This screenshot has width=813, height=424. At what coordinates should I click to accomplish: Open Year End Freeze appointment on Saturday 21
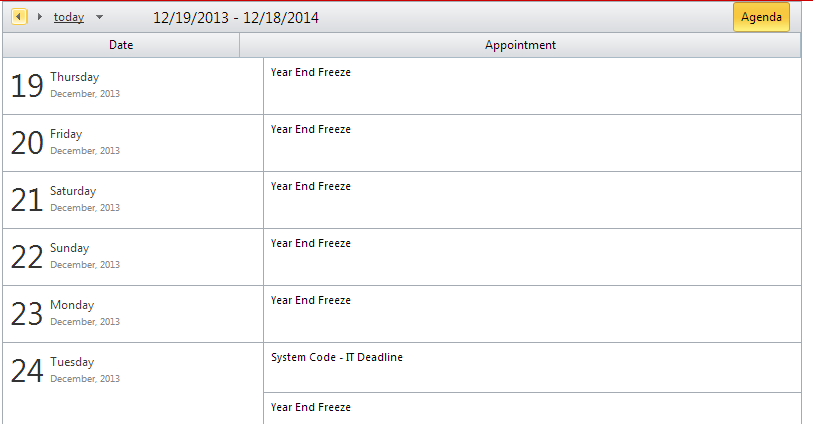pos(311,187)
